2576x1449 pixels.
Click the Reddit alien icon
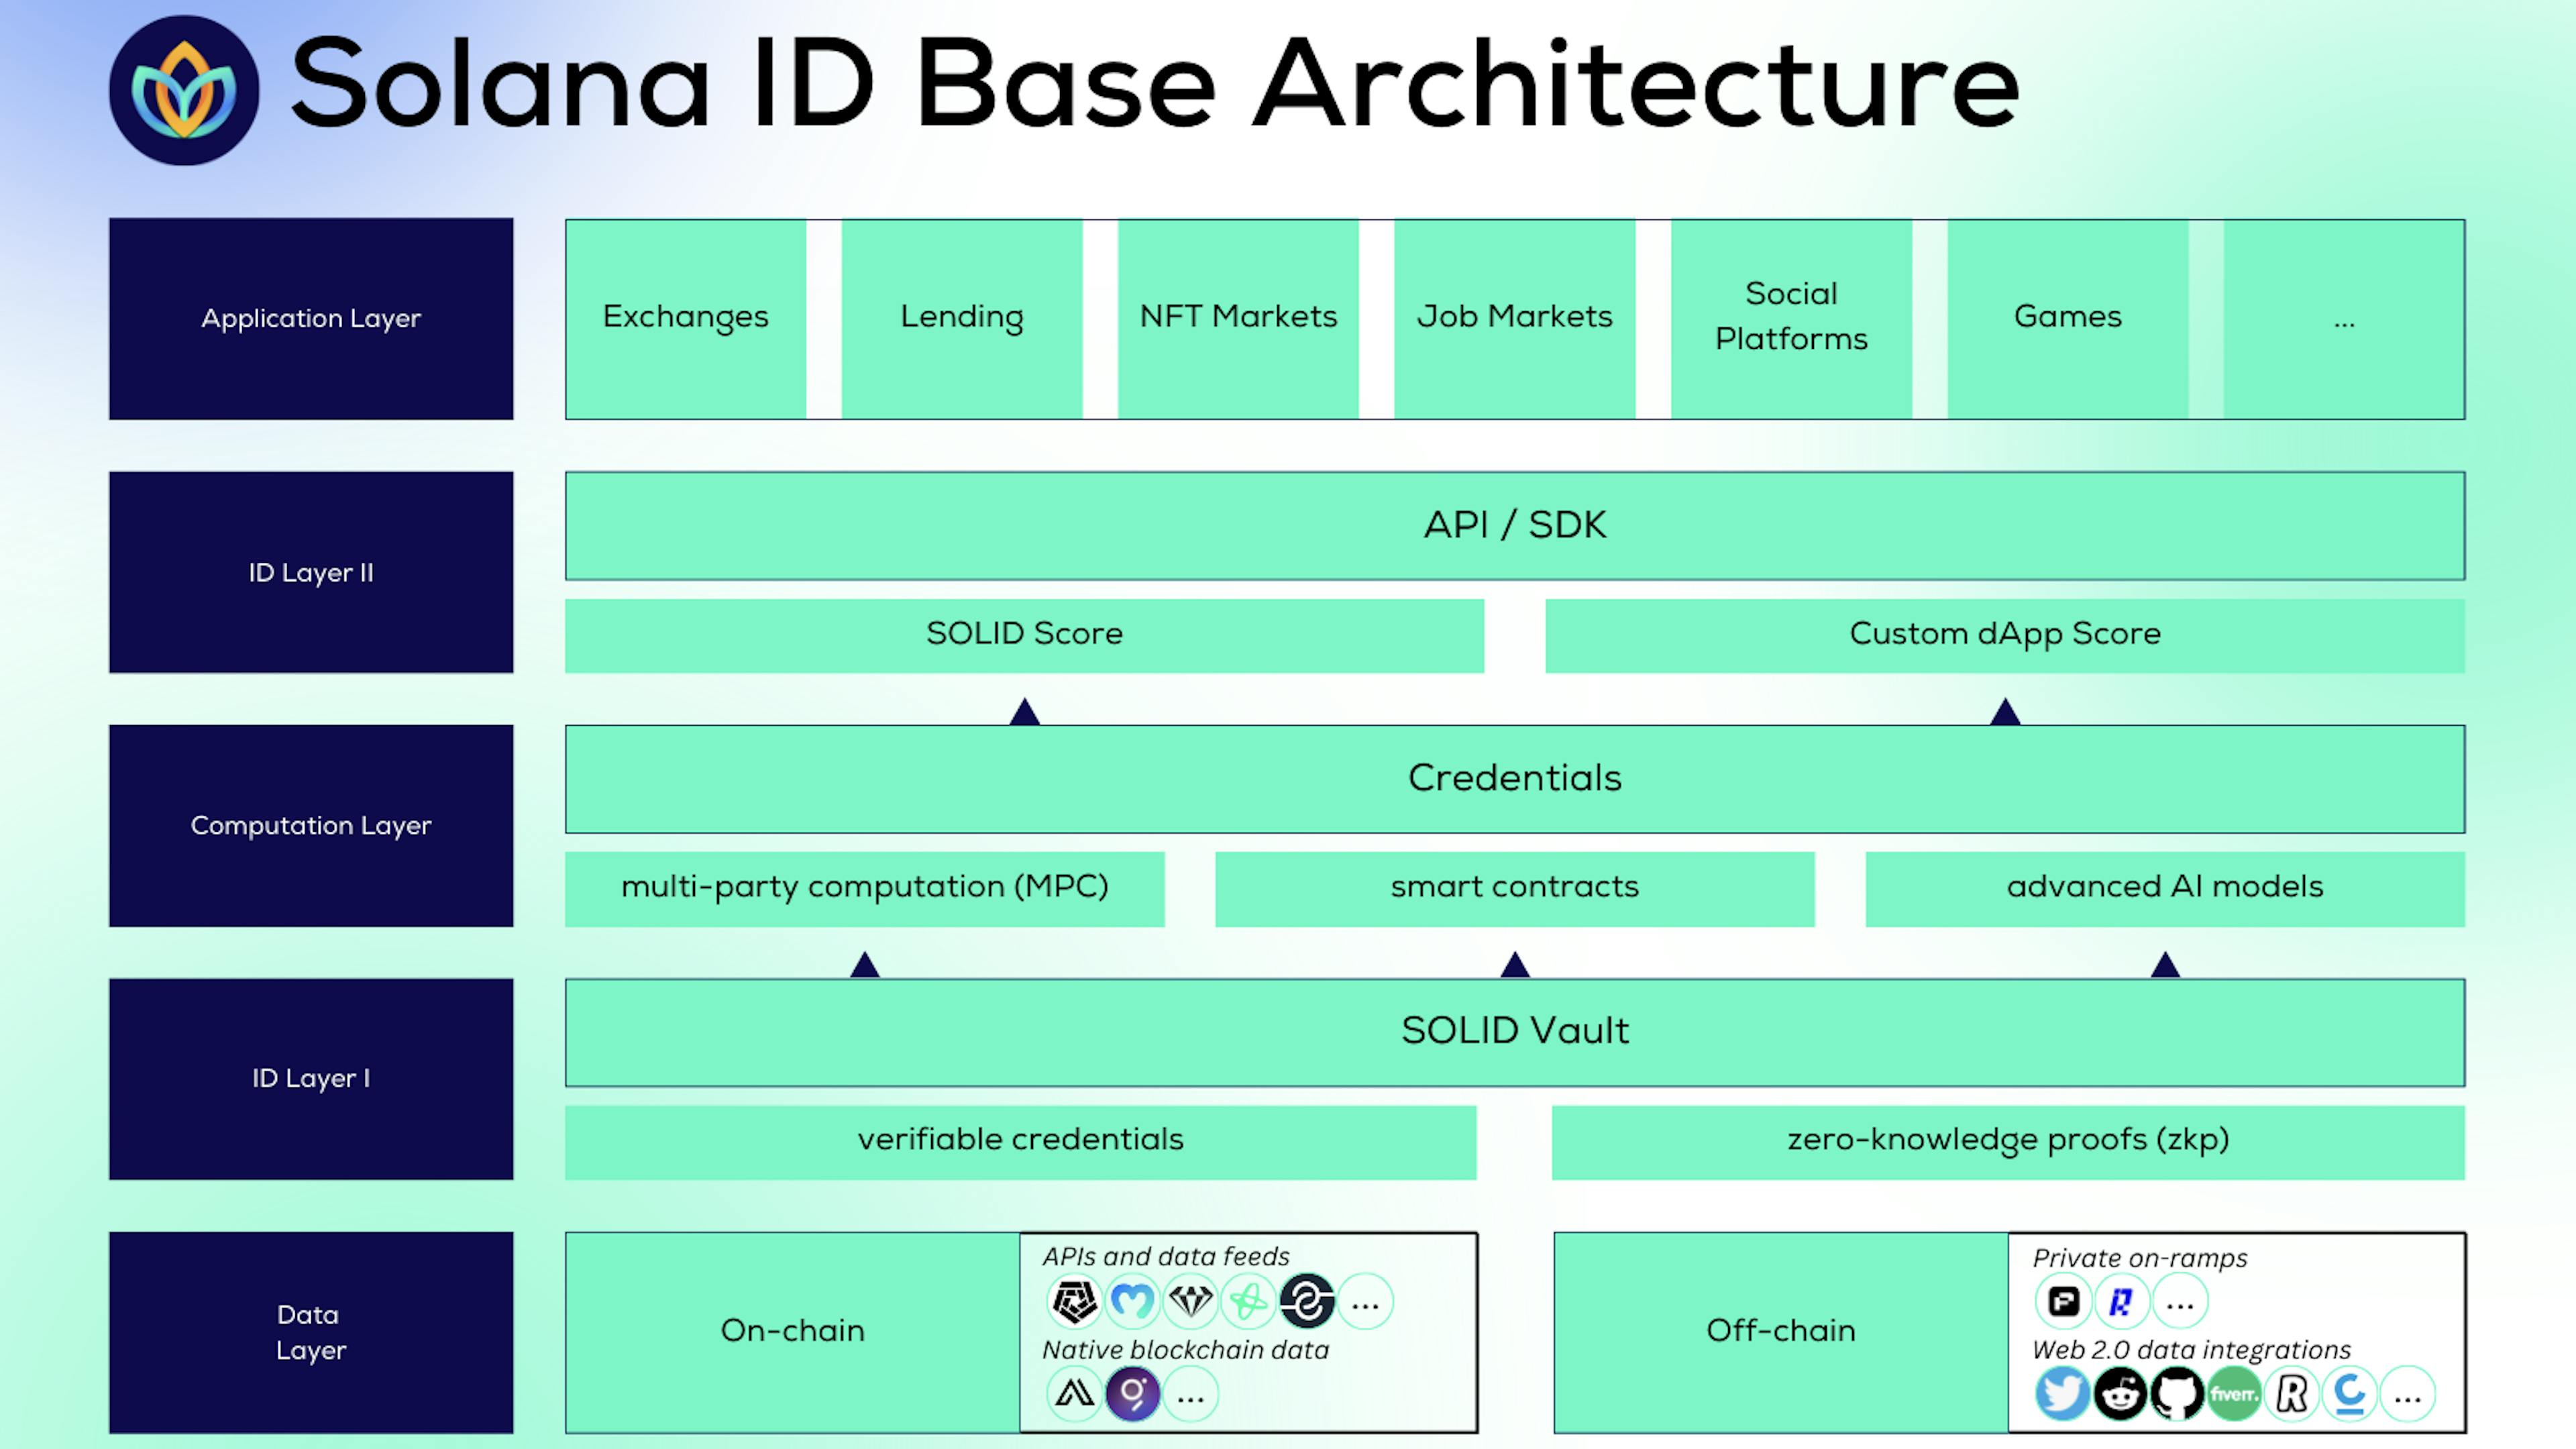(x=2120, y=1393)
